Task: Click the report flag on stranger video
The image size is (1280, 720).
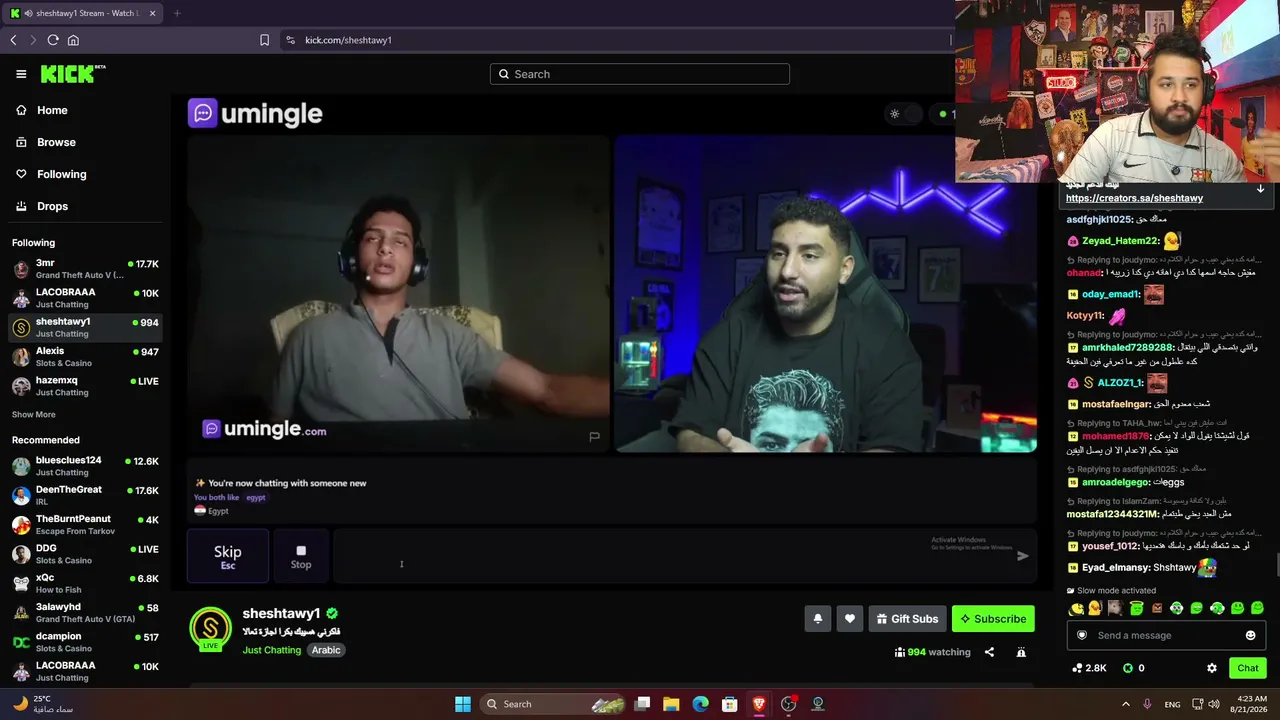Action: [594, 436]
